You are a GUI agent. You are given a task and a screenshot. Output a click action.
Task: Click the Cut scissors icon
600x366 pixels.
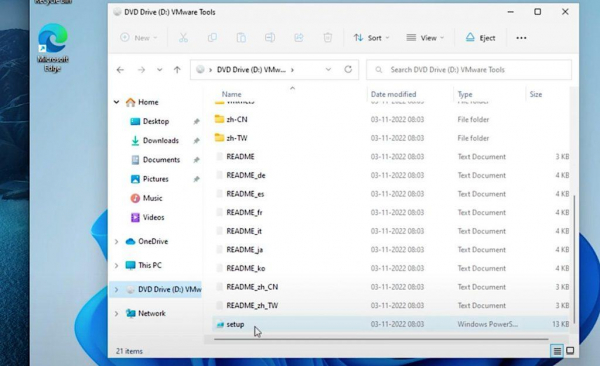click(x=183, y=38)
